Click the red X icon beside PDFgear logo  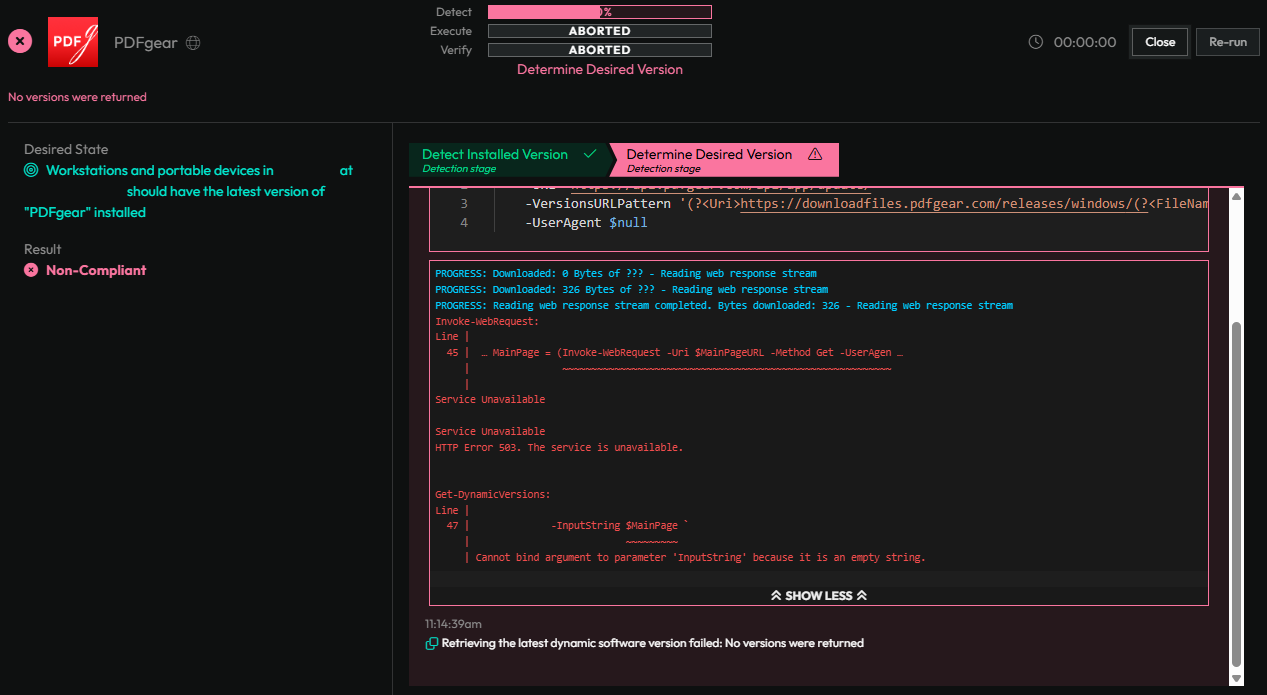point(20,42)
